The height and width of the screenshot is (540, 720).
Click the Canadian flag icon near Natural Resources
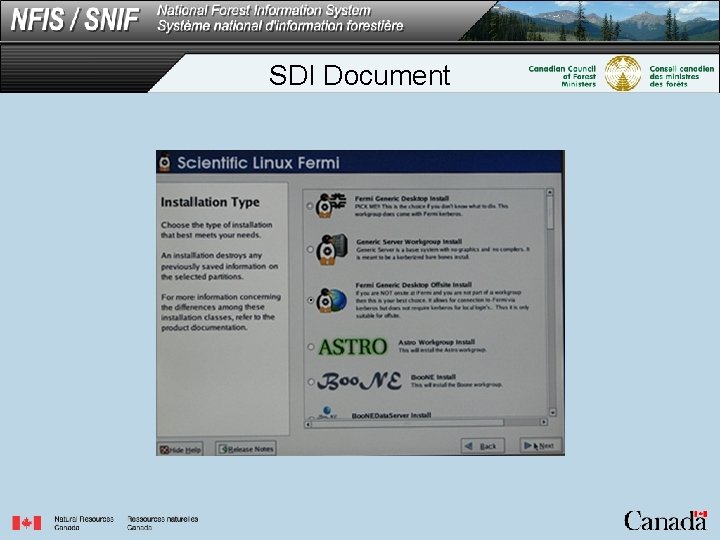pyautogui.click(x=27, y=523)
